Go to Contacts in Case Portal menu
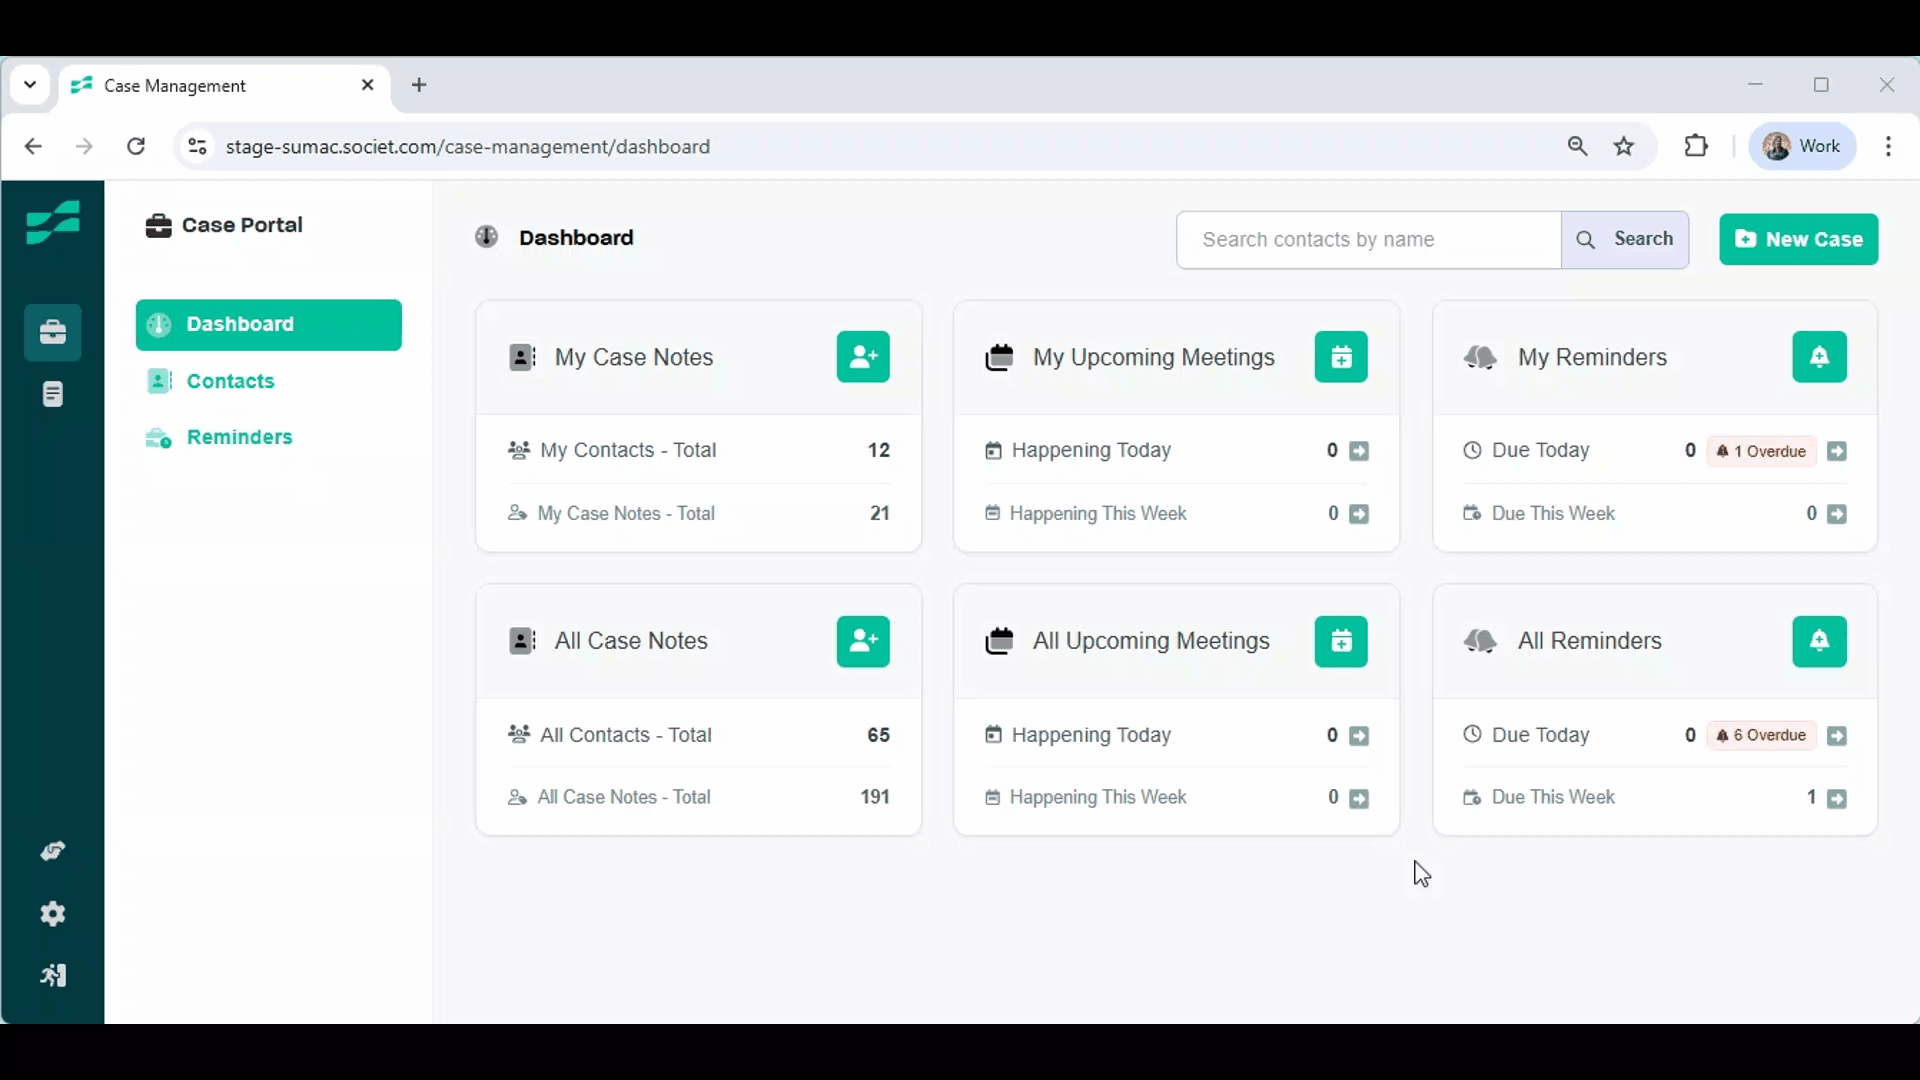Viewport: 1920px width, 1080px height. coord(230,381)
